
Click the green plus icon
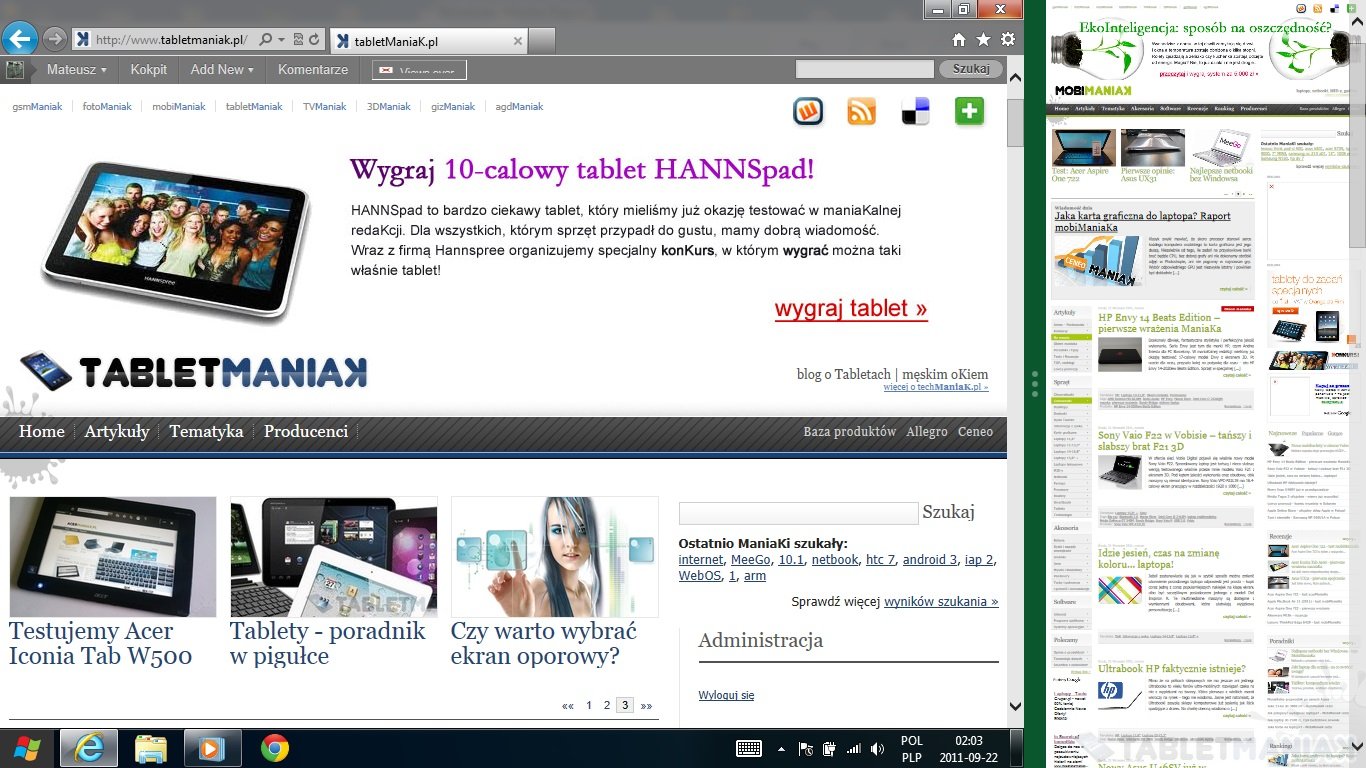[969, 111]
